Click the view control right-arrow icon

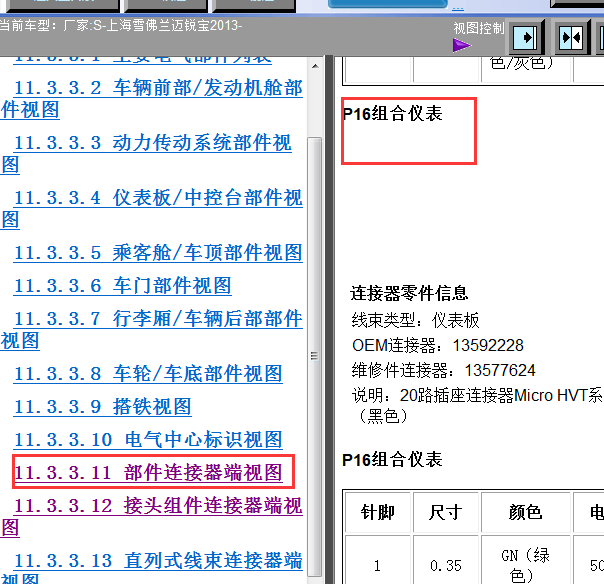click(x=525, y=37)
